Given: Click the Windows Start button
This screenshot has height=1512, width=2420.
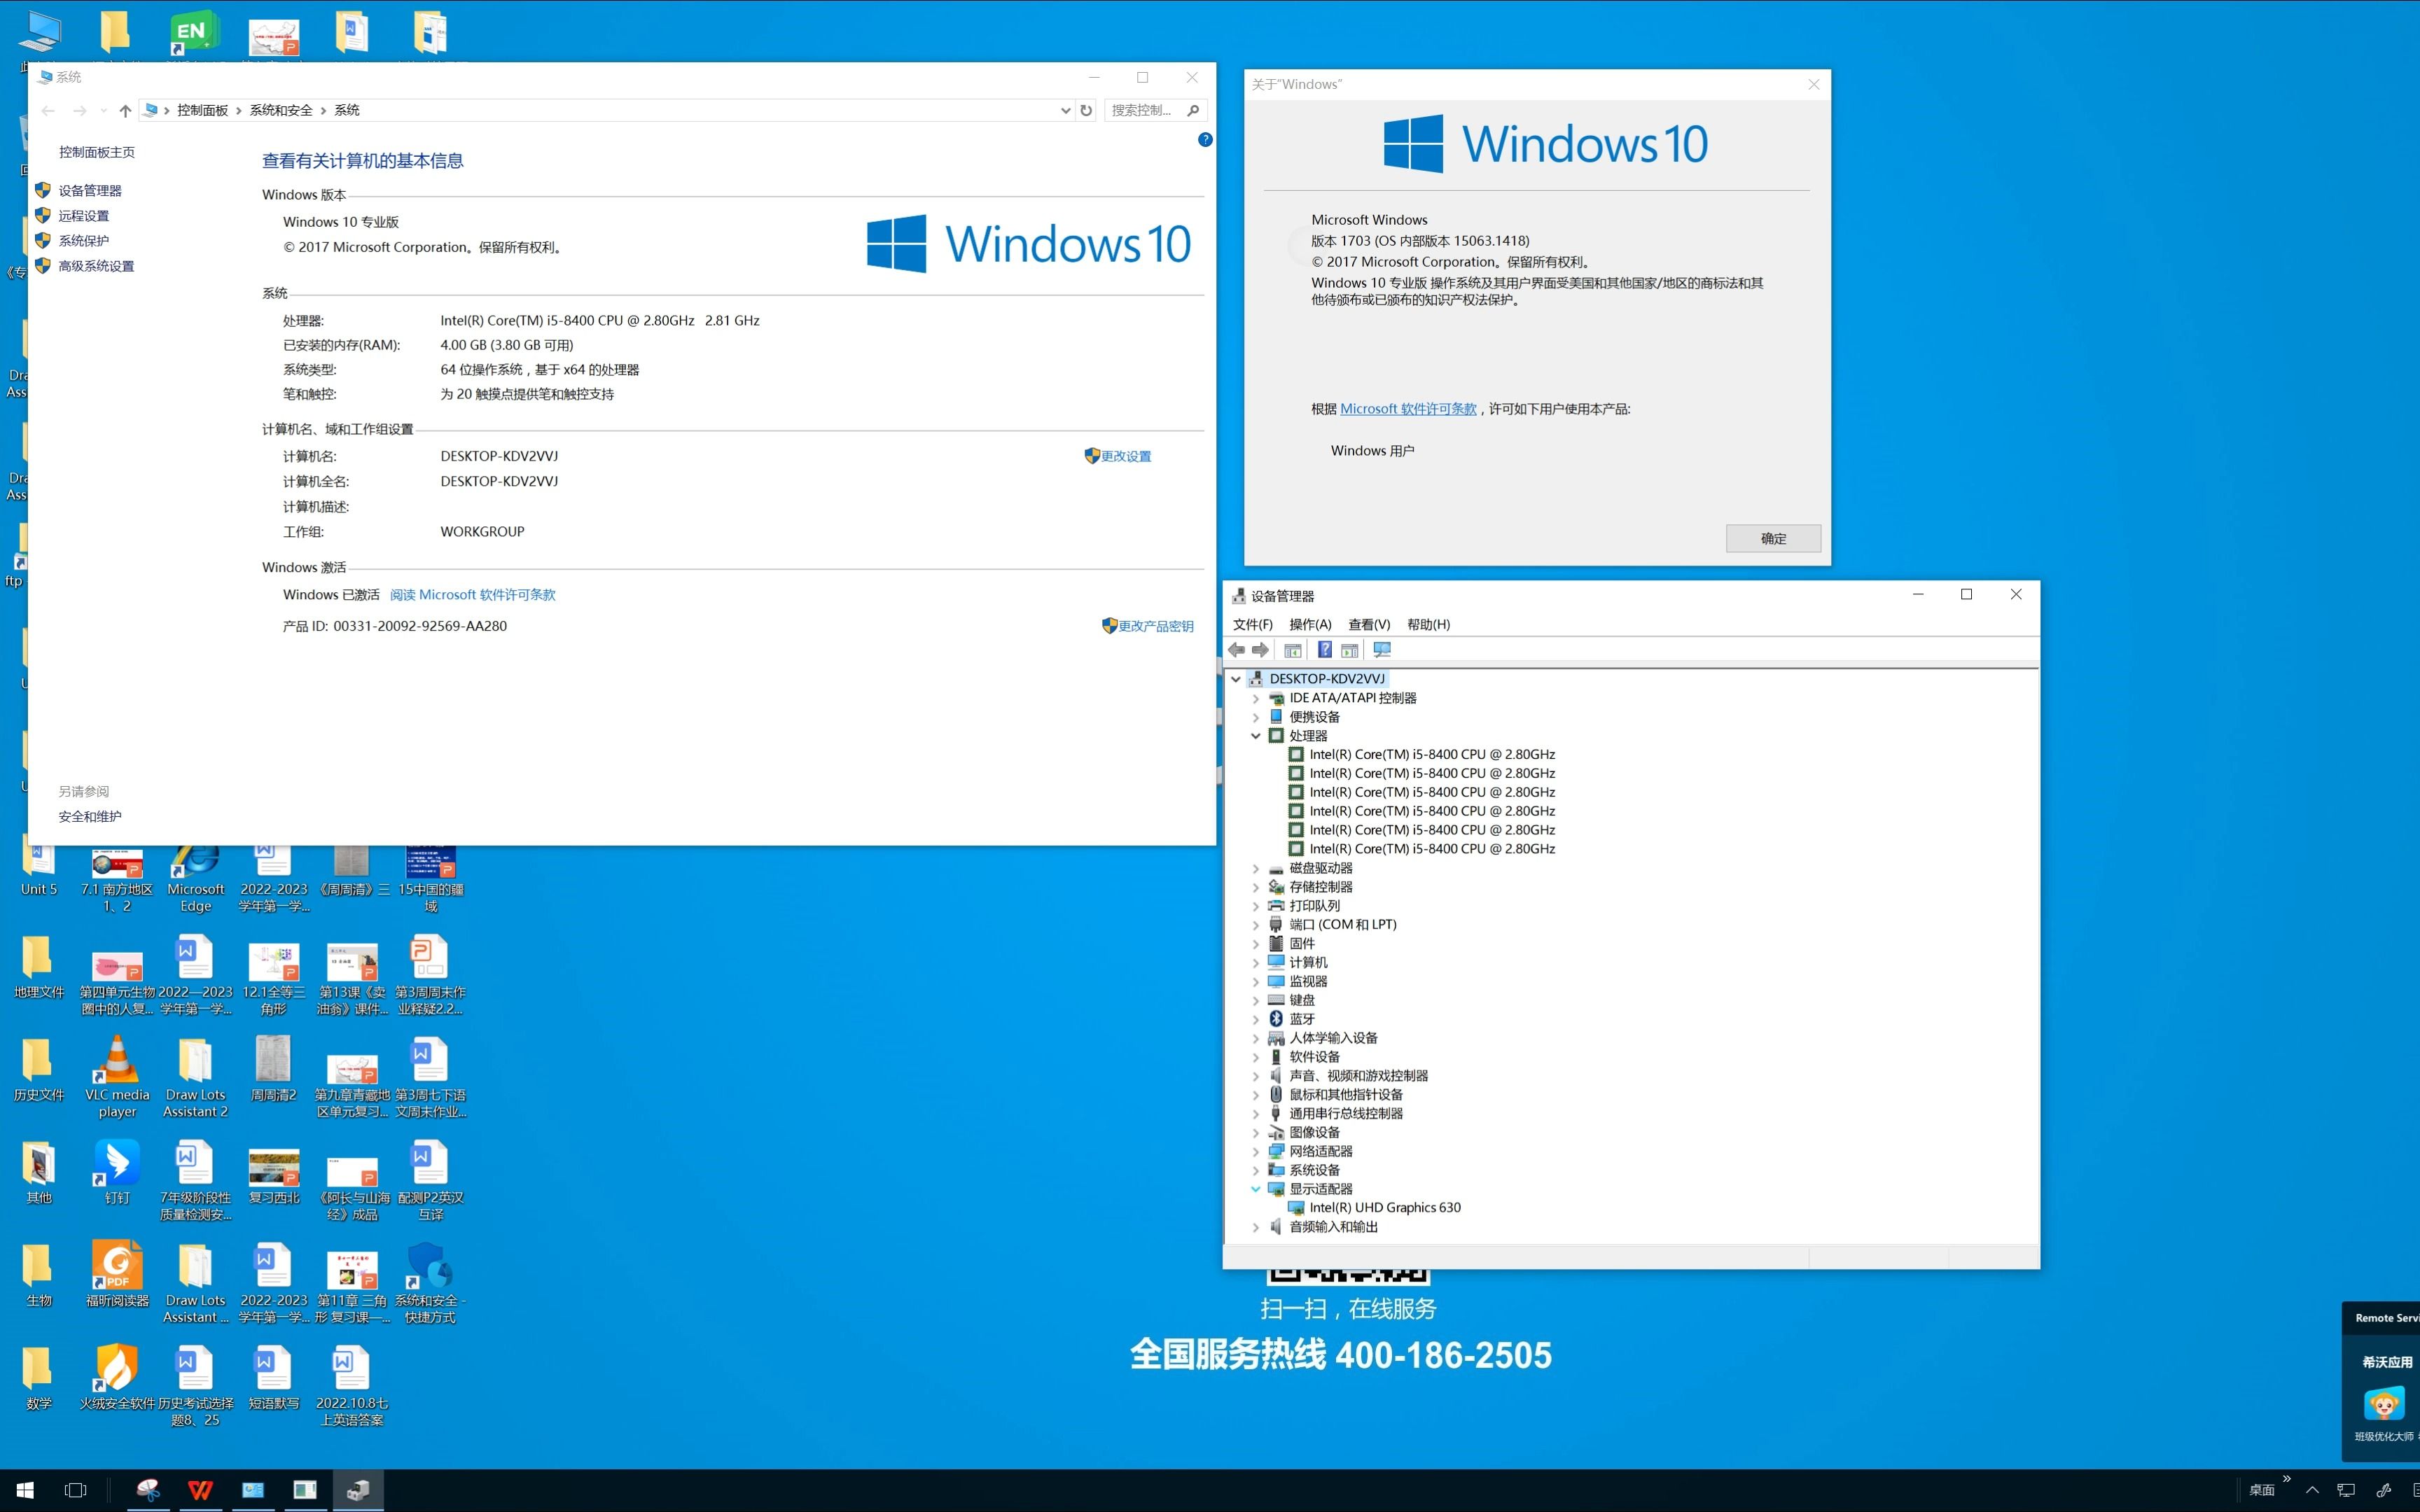Looking at the screenshot, I should [25, 1490].
